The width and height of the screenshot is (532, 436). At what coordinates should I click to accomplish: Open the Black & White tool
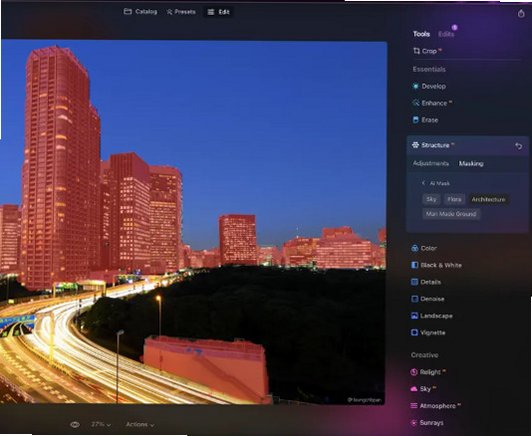(436, 265)
